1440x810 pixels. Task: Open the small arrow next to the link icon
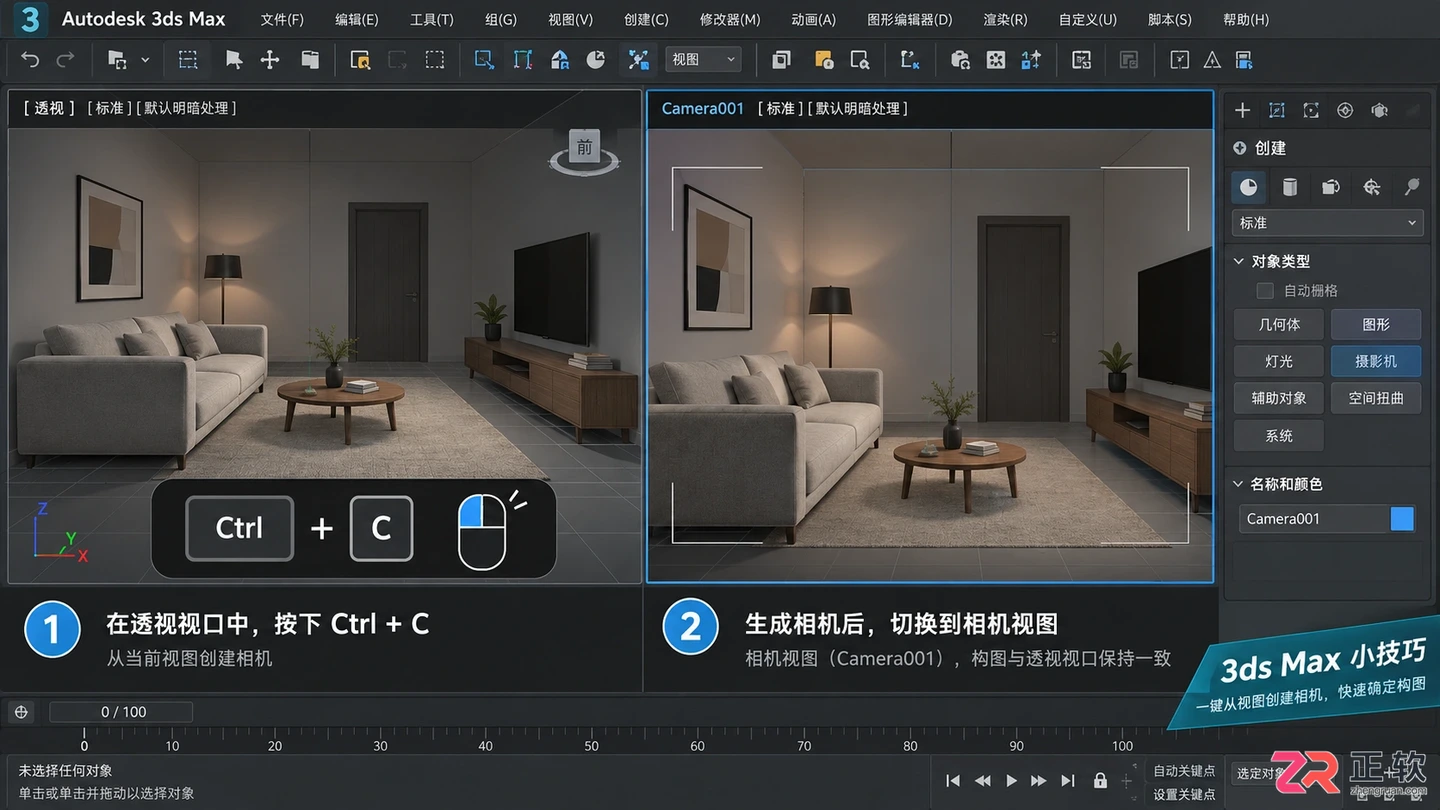click(145, 60)
